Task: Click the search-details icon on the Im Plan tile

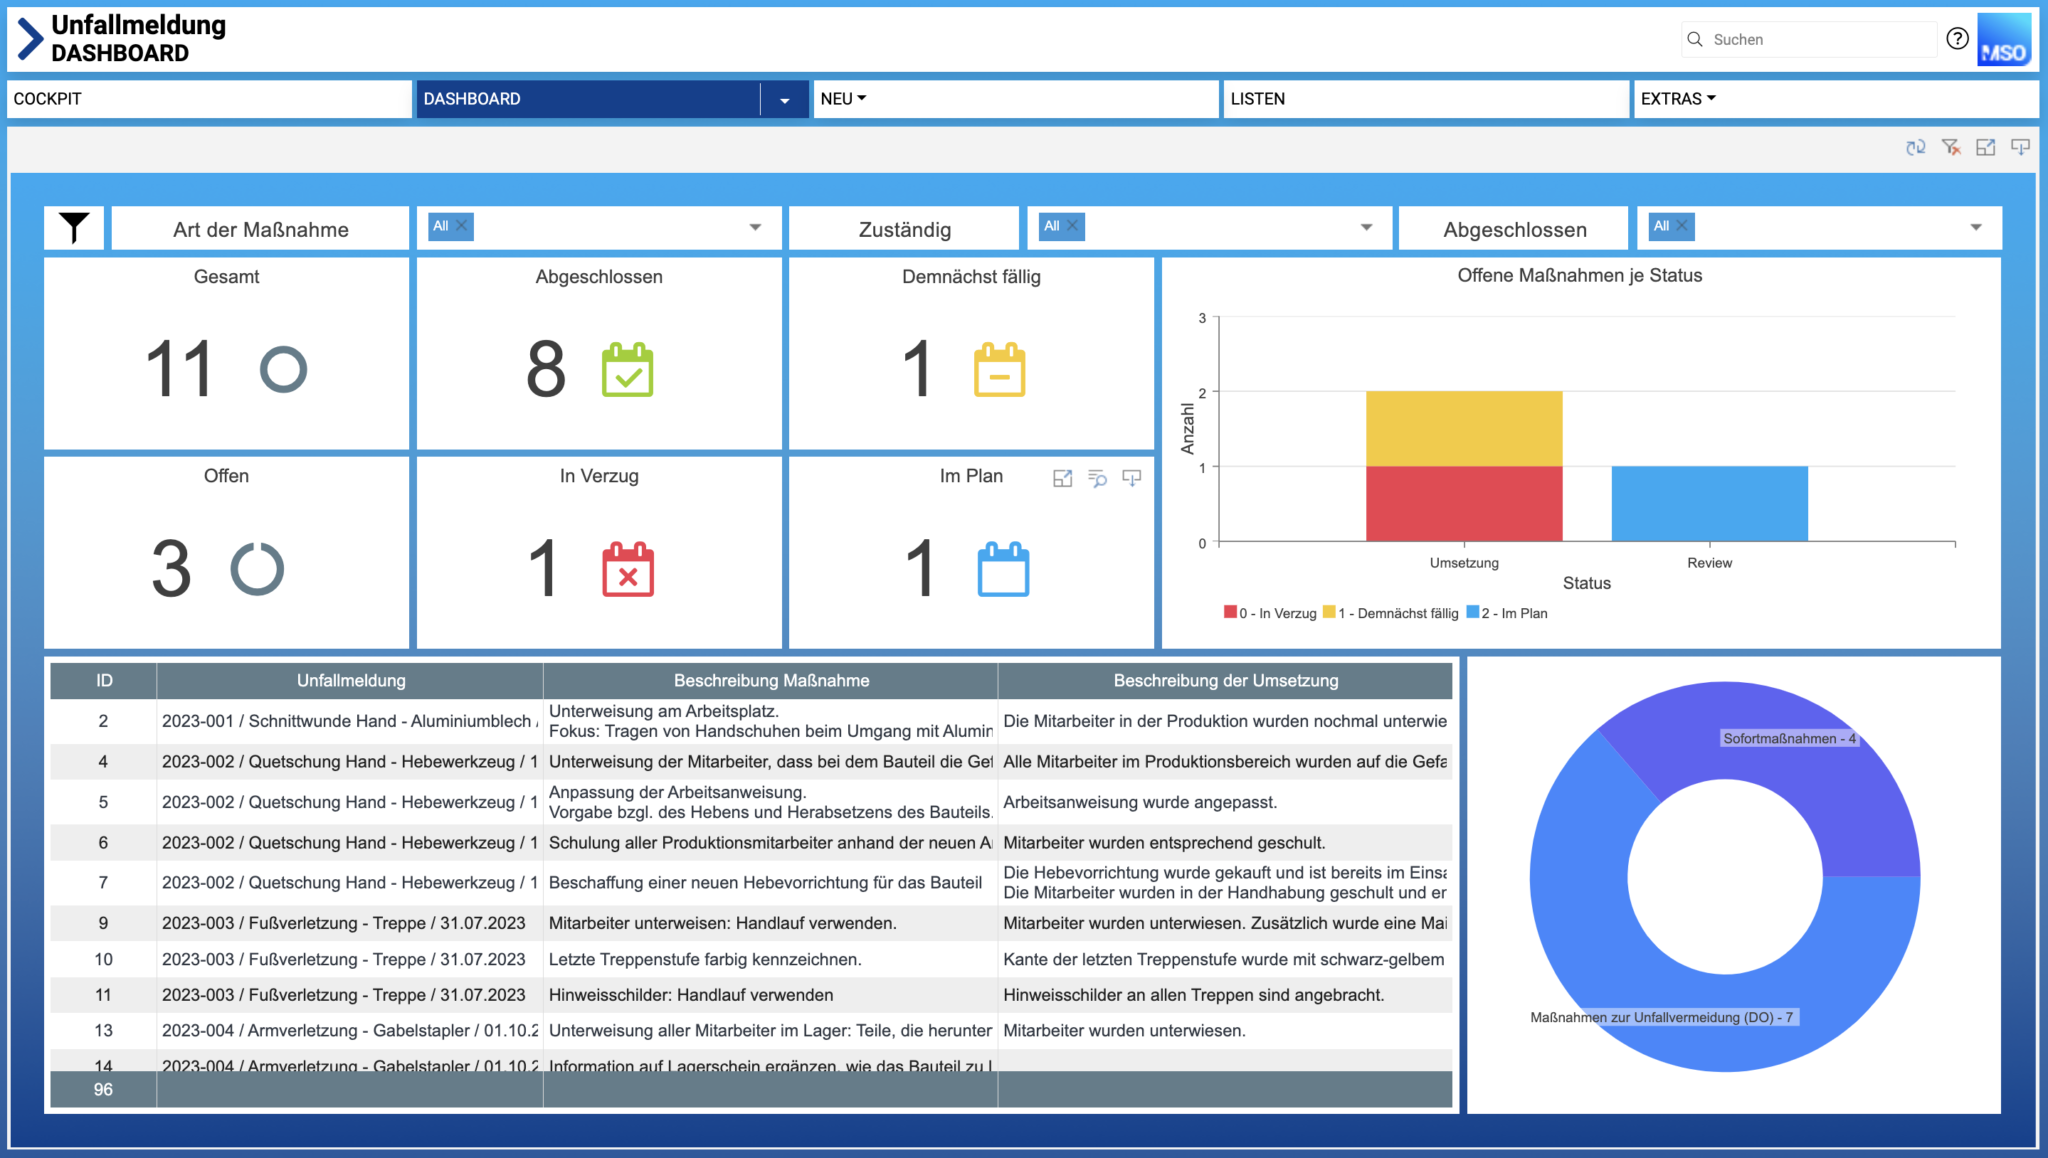Action: 1097,480
